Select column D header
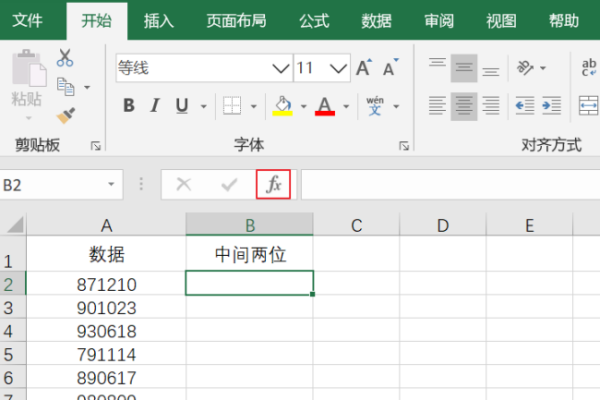Image resolution: width=600 pixels, height=400 pixels. click(443, 225)
